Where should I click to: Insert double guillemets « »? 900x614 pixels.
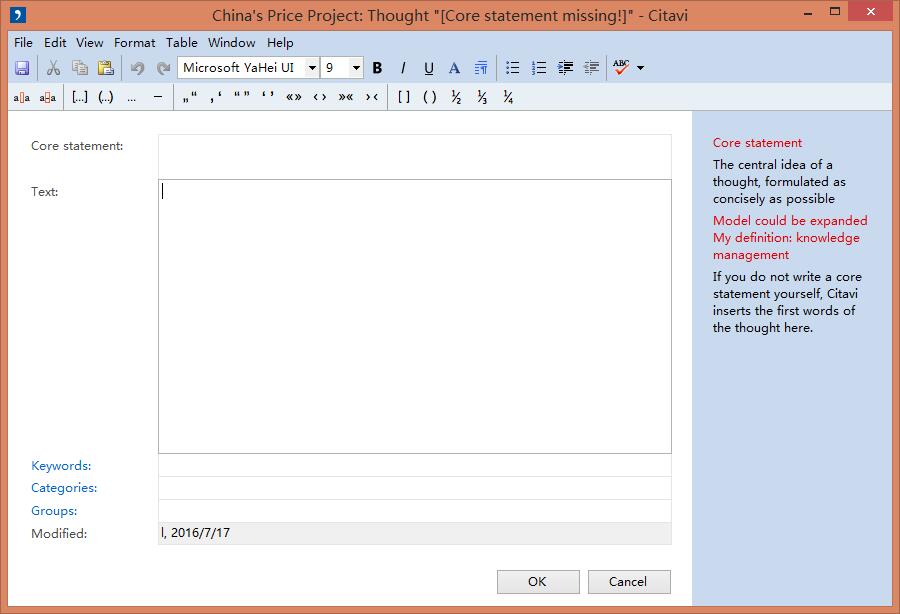tap(294, 98)
